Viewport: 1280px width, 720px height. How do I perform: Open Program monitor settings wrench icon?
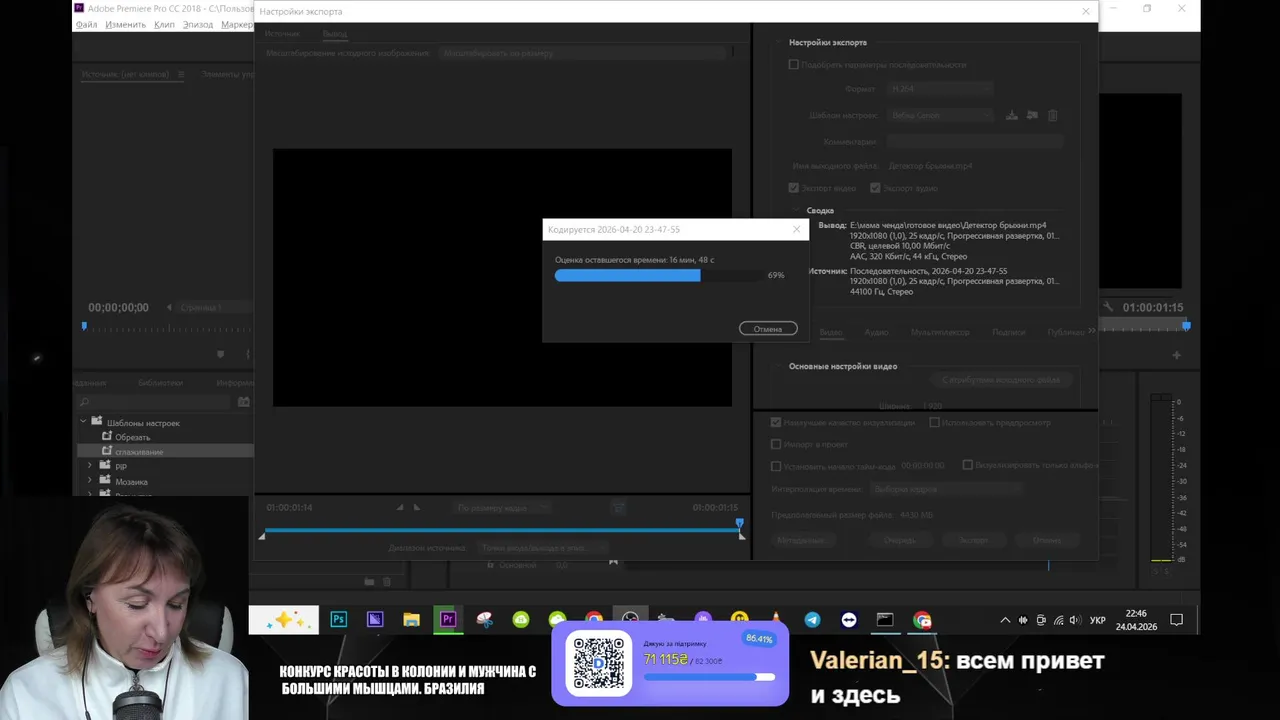1108,307
